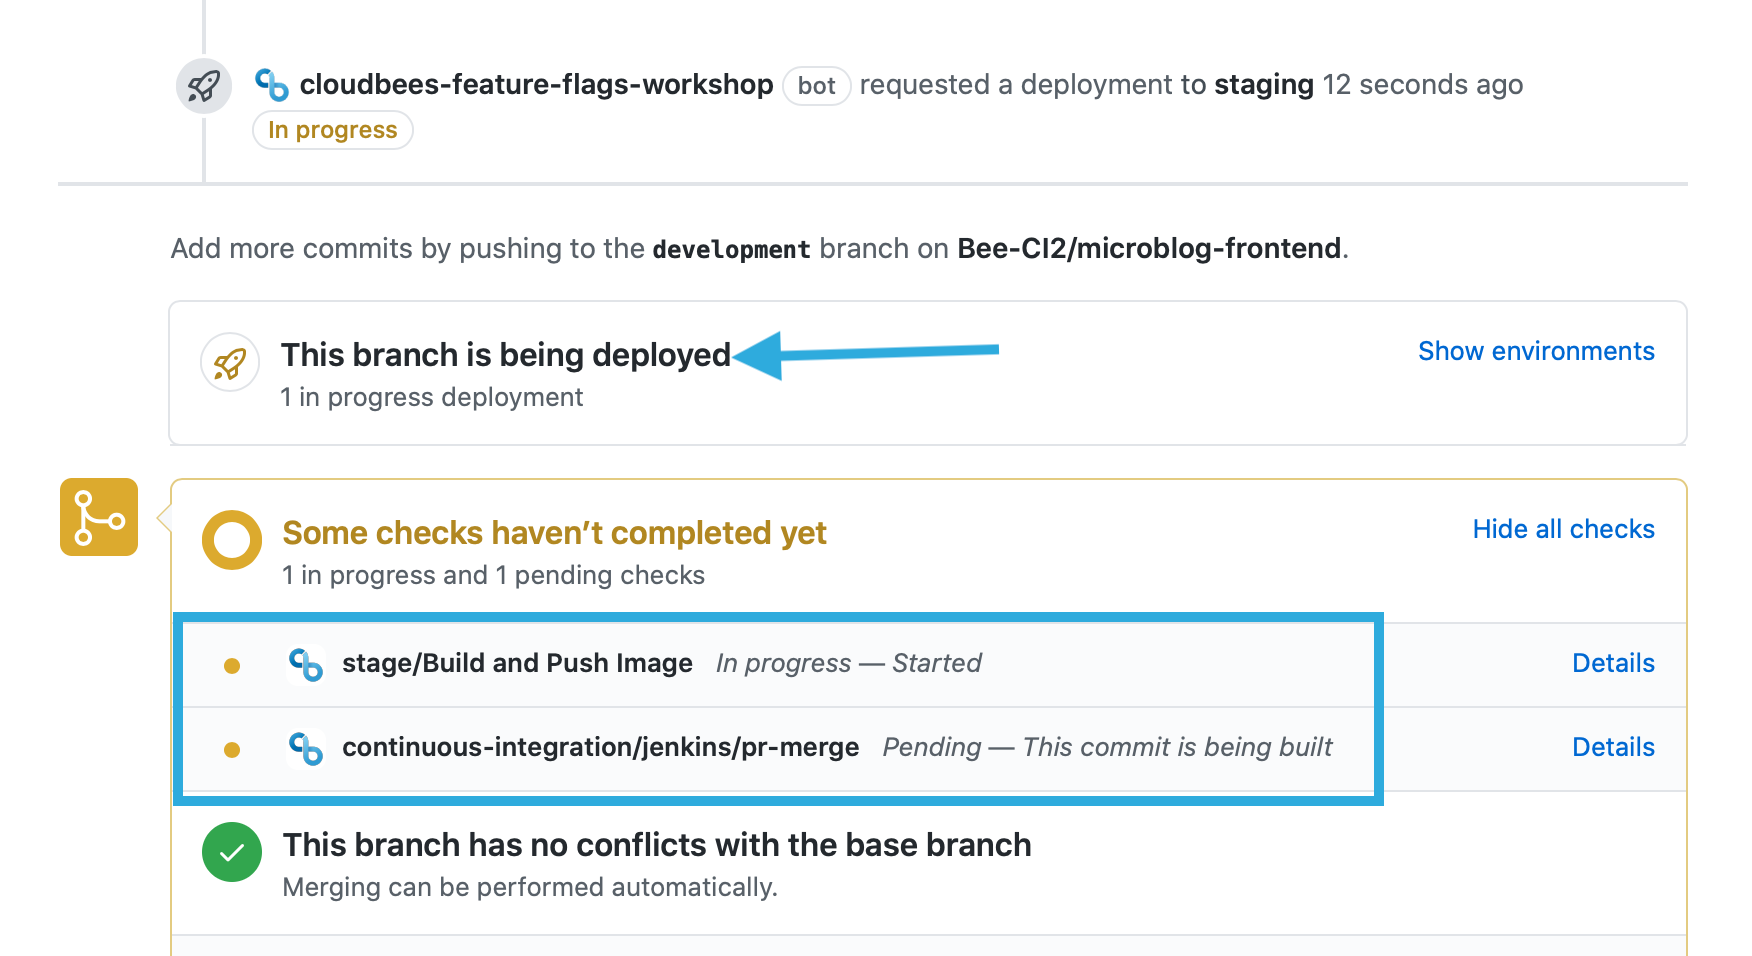Open the cloudbees-feature-flags-workshop bot profile
Image resolution: width=1752 pixels, height=956 pixels.
[536, 85]
